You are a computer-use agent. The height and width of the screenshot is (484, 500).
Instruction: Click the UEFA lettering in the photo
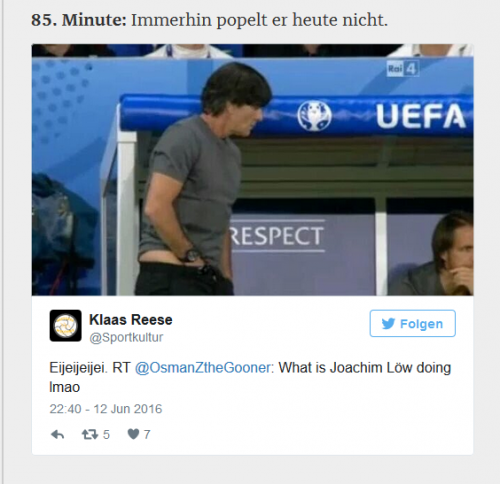tap(421, 116)
